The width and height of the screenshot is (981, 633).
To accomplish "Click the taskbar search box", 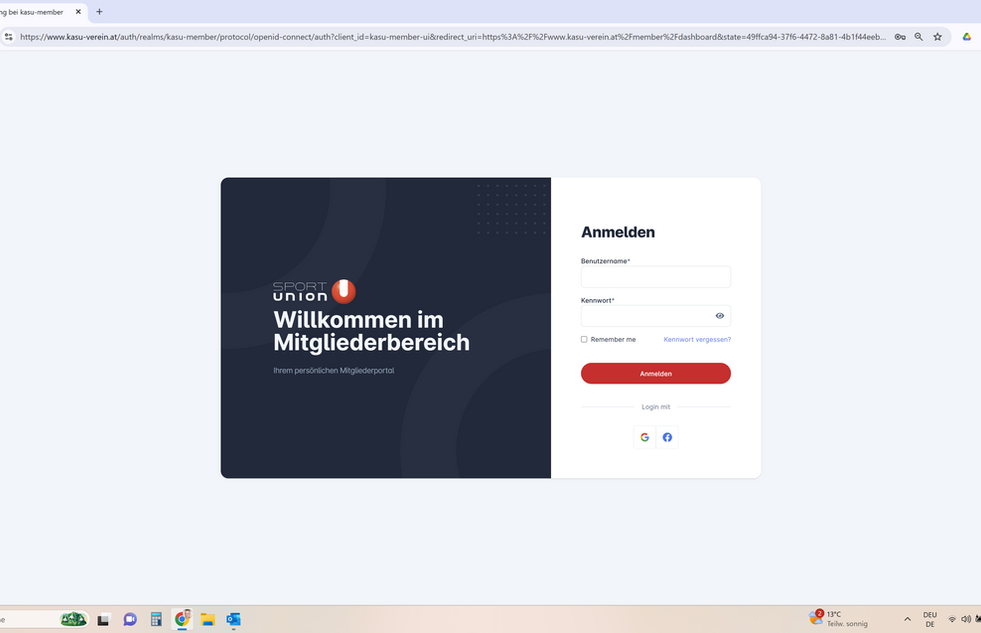I will [44, 619].
